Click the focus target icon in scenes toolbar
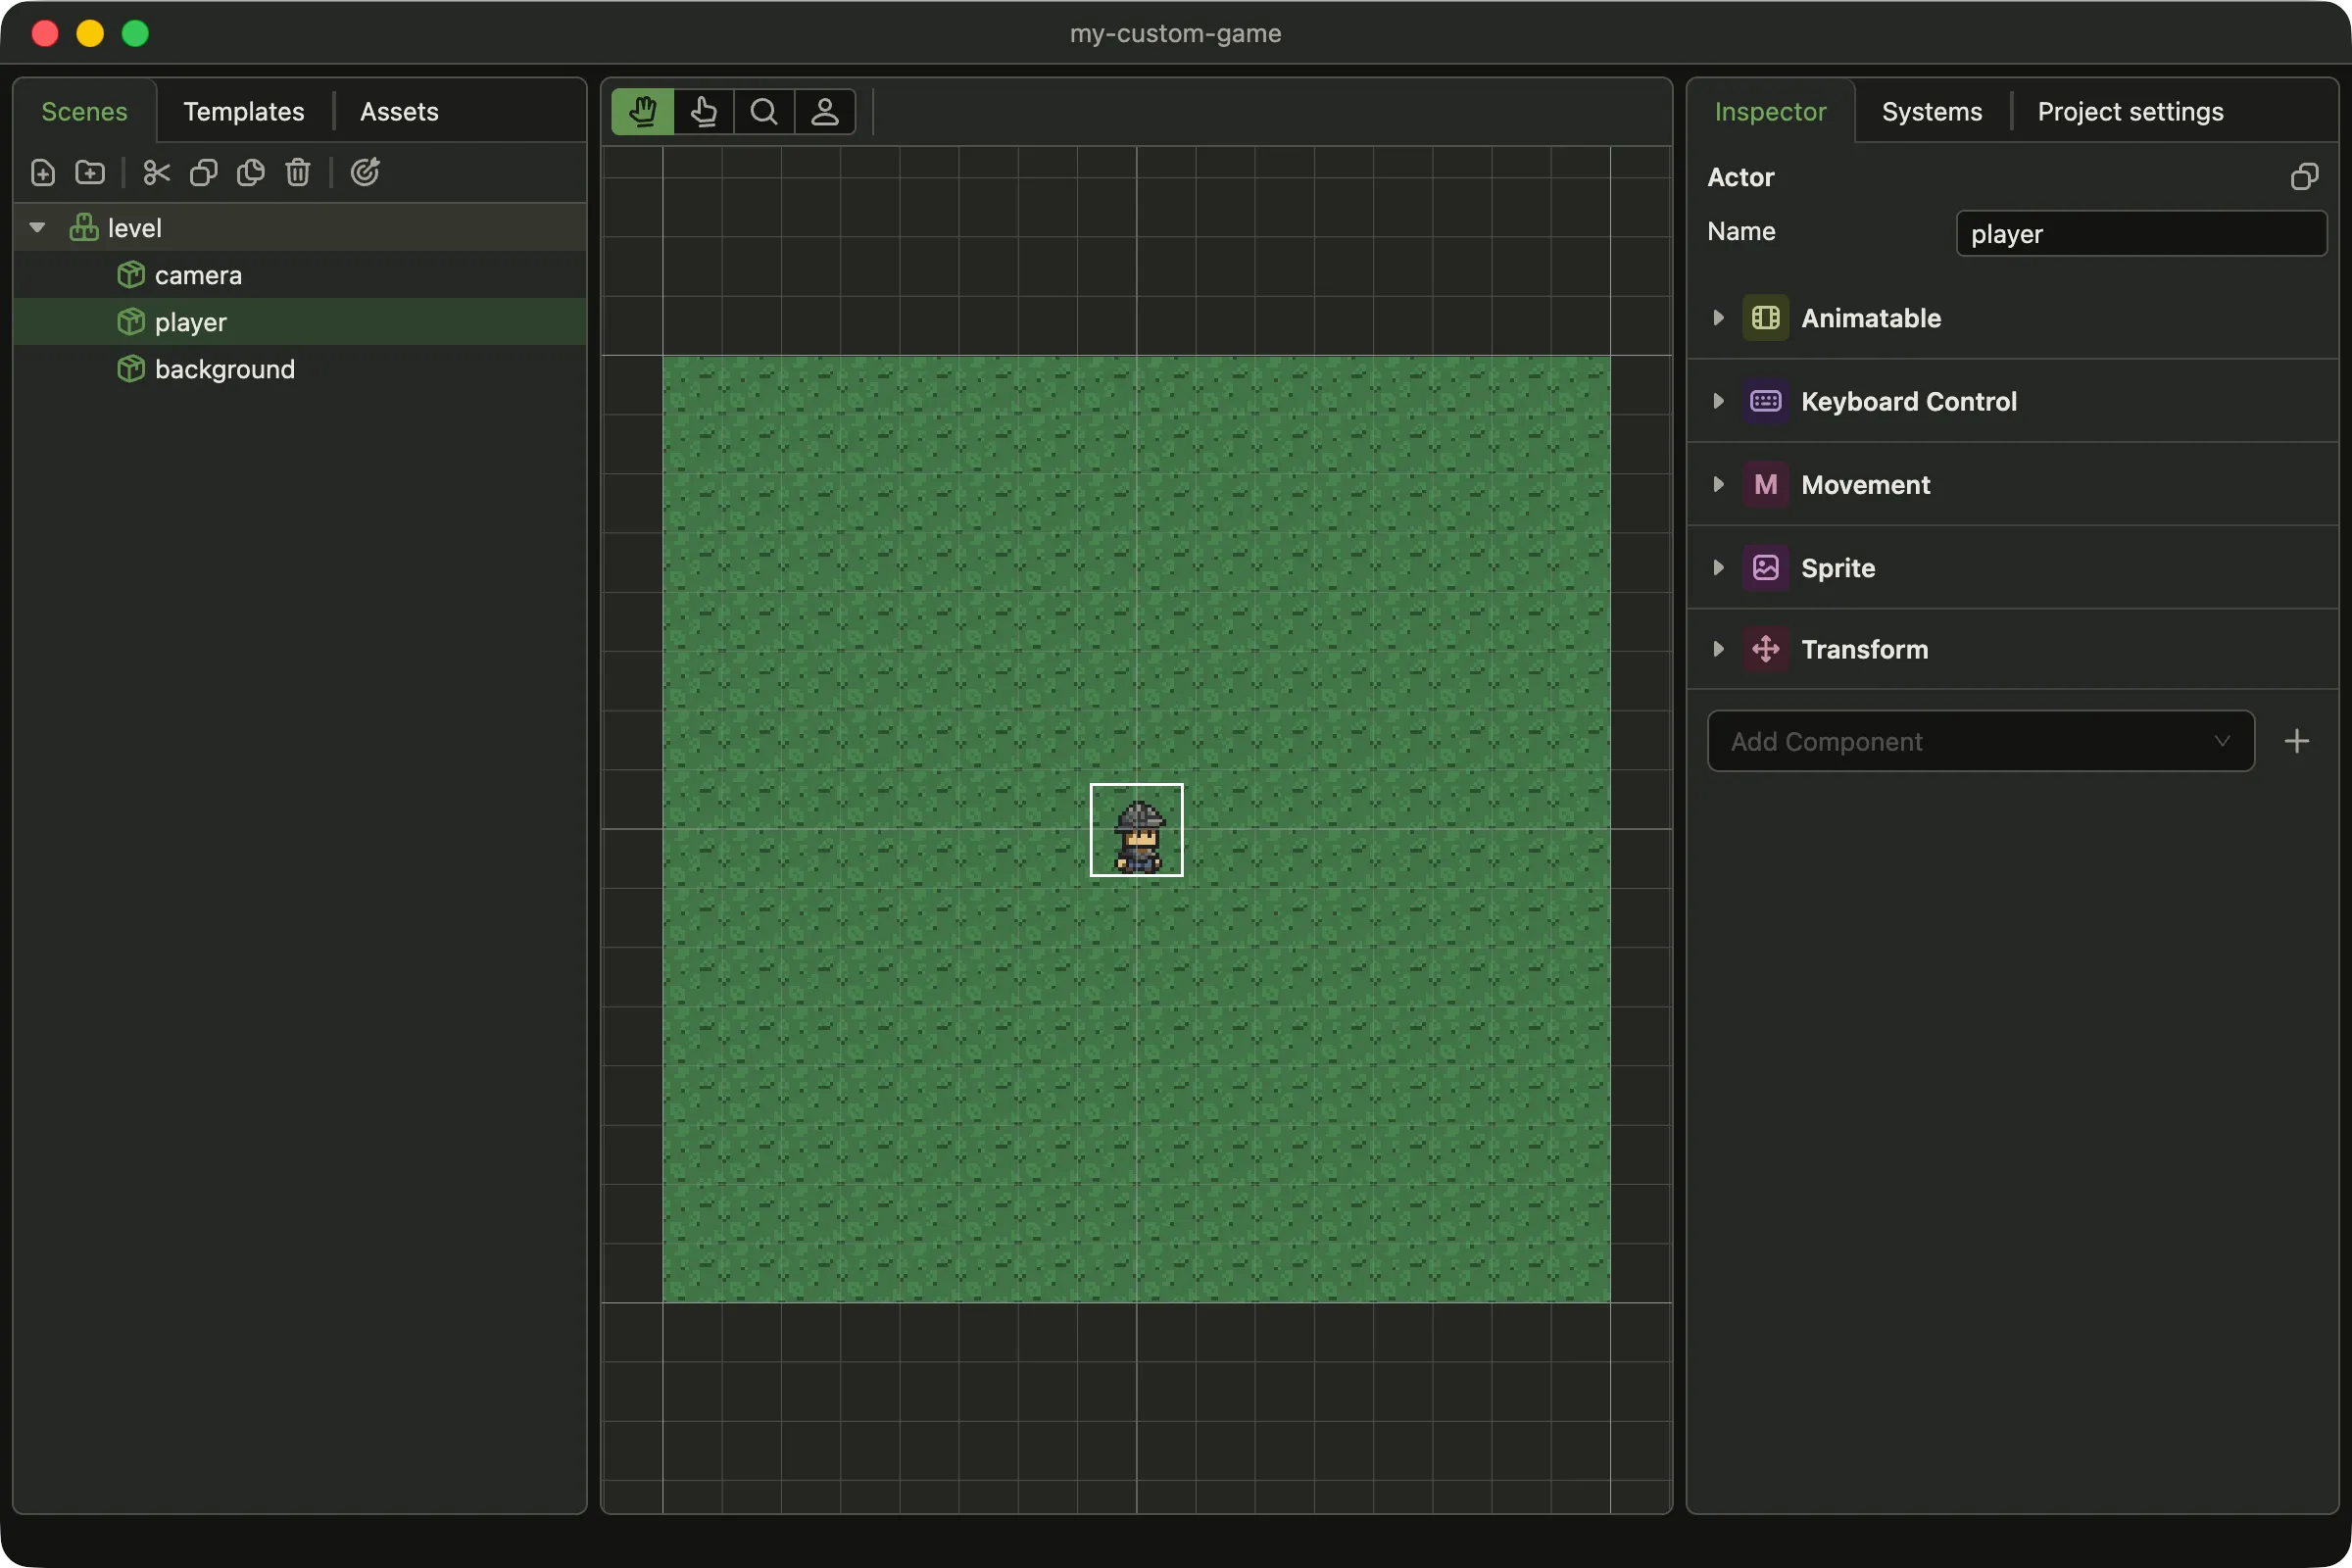The height and width of the screenshot is (1568, 2352). tap(365, 173)
